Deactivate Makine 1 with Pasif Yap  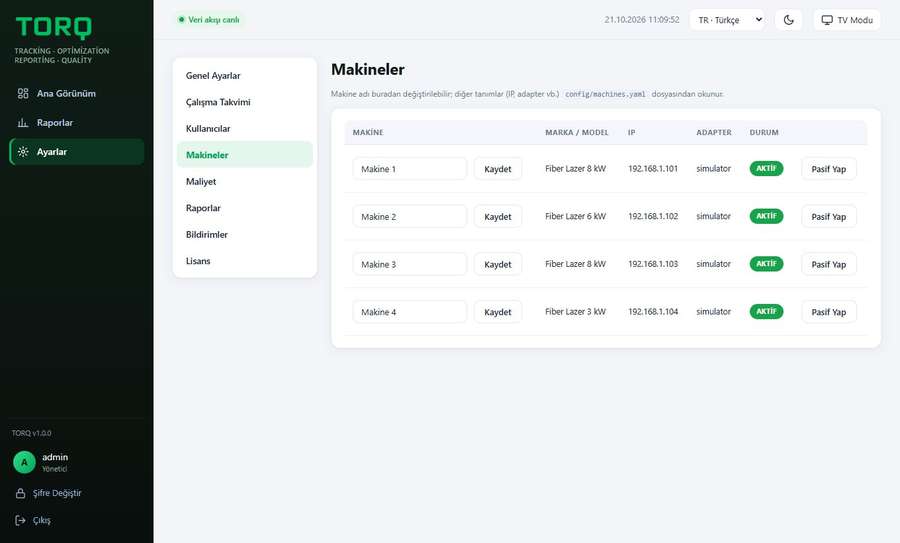click(828, 169)
